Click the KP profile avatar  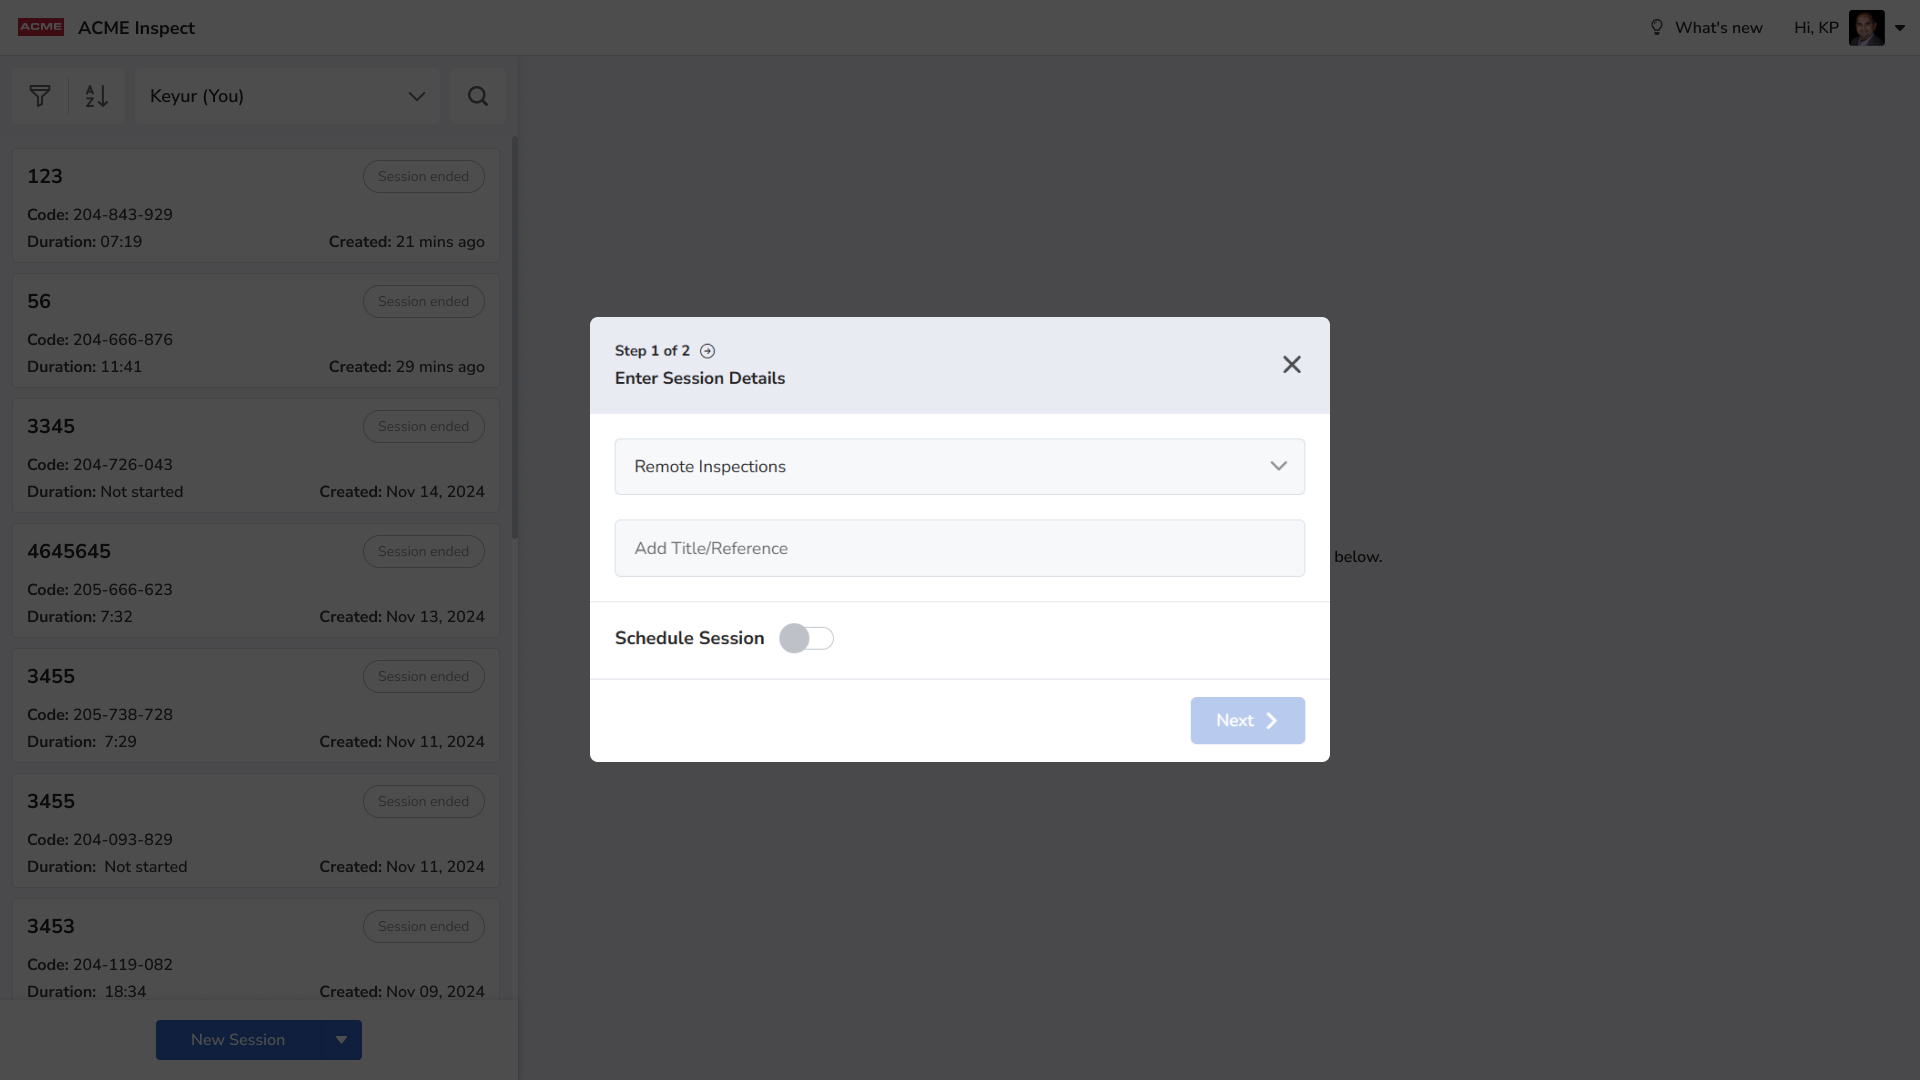[1866, 27]
